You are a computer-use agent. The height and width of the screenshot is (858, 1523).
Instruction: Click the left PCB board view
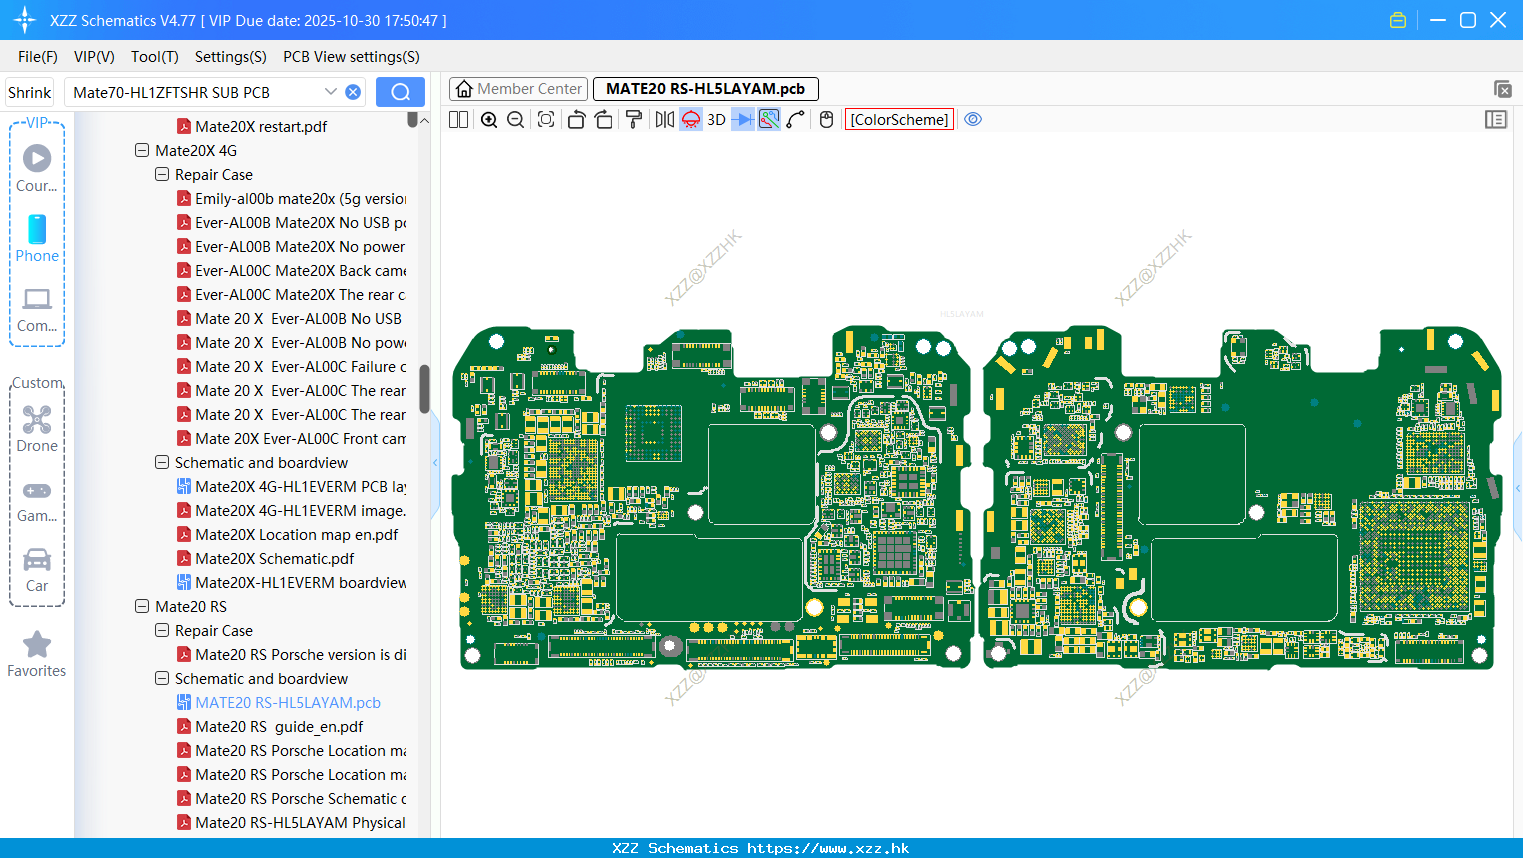[x=714, y=497]
